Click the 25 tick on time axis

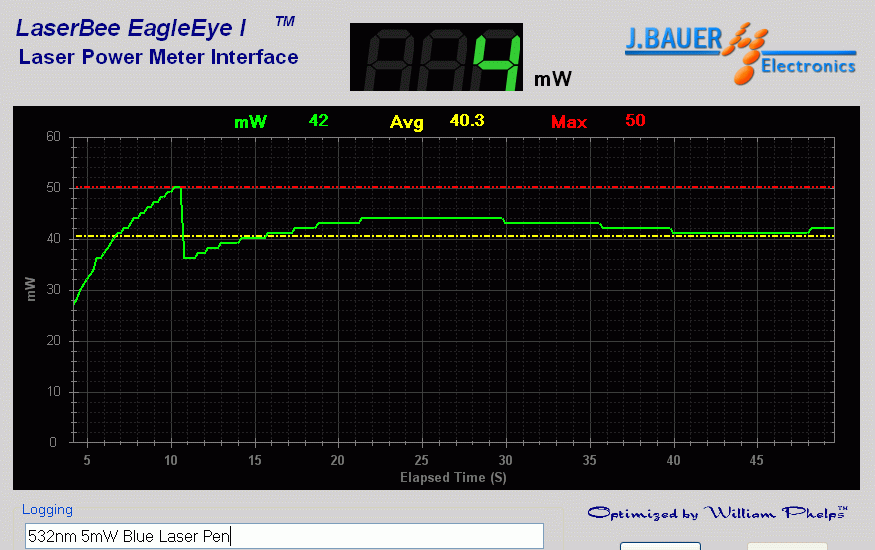tap(421, 460)
